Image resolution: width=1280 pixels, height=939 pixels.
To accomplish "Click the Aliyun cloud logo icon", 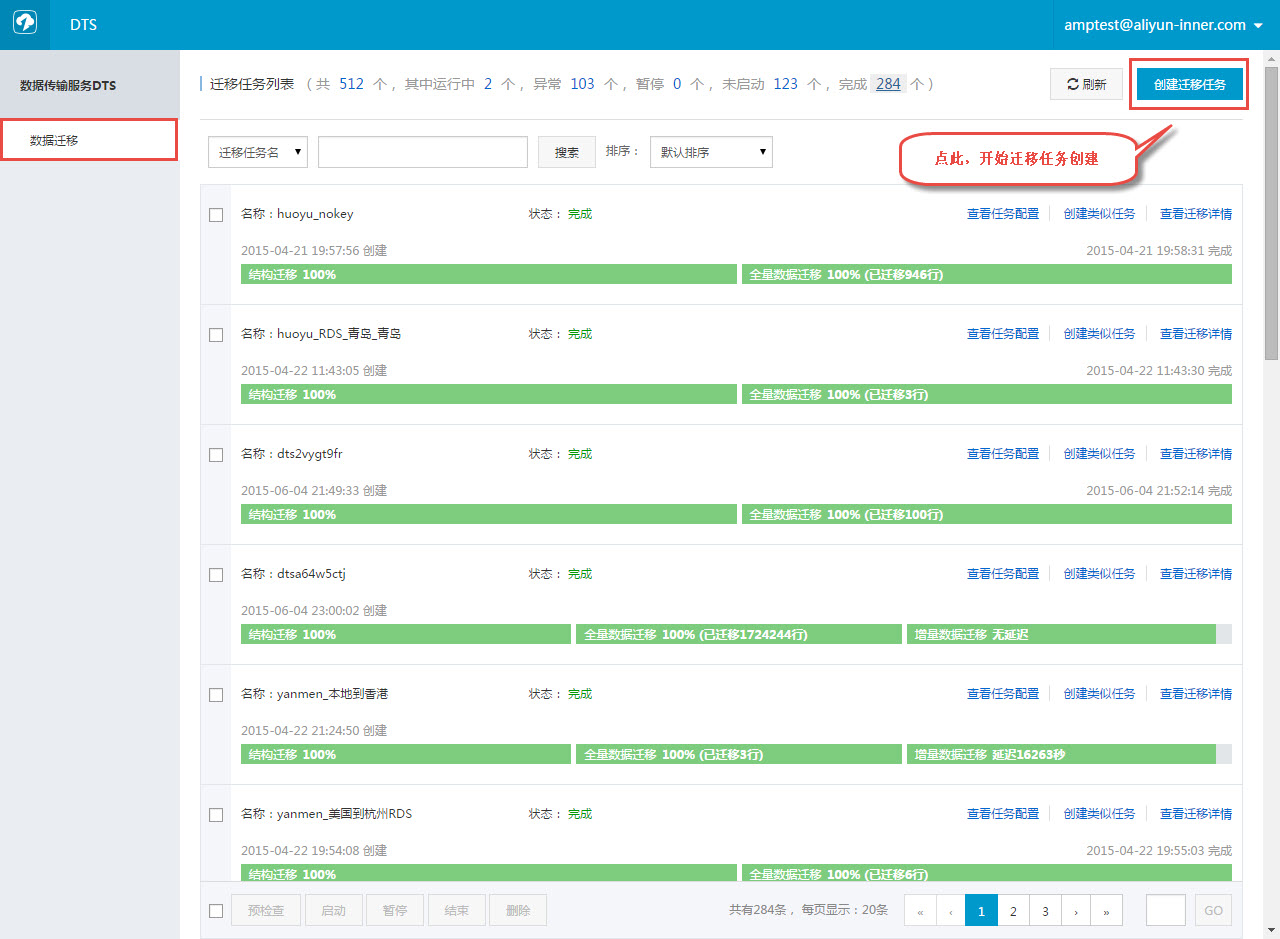I will pyautogui.click(x=24, y=24).
